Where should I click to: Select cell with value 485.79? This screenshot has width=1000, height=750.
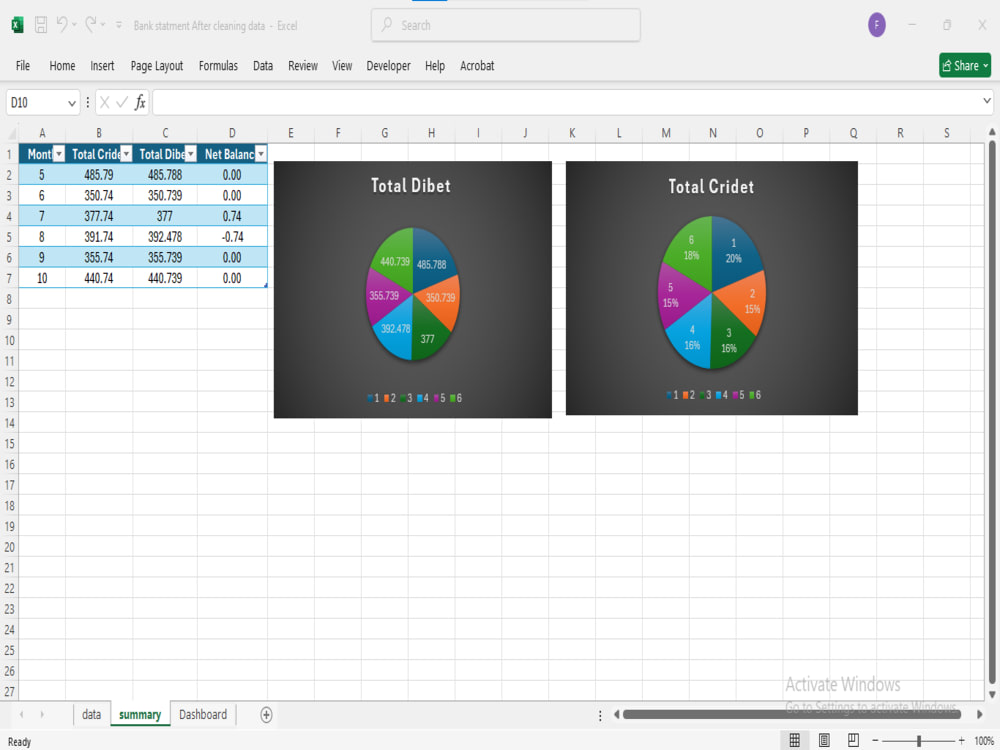pos(99,175)
